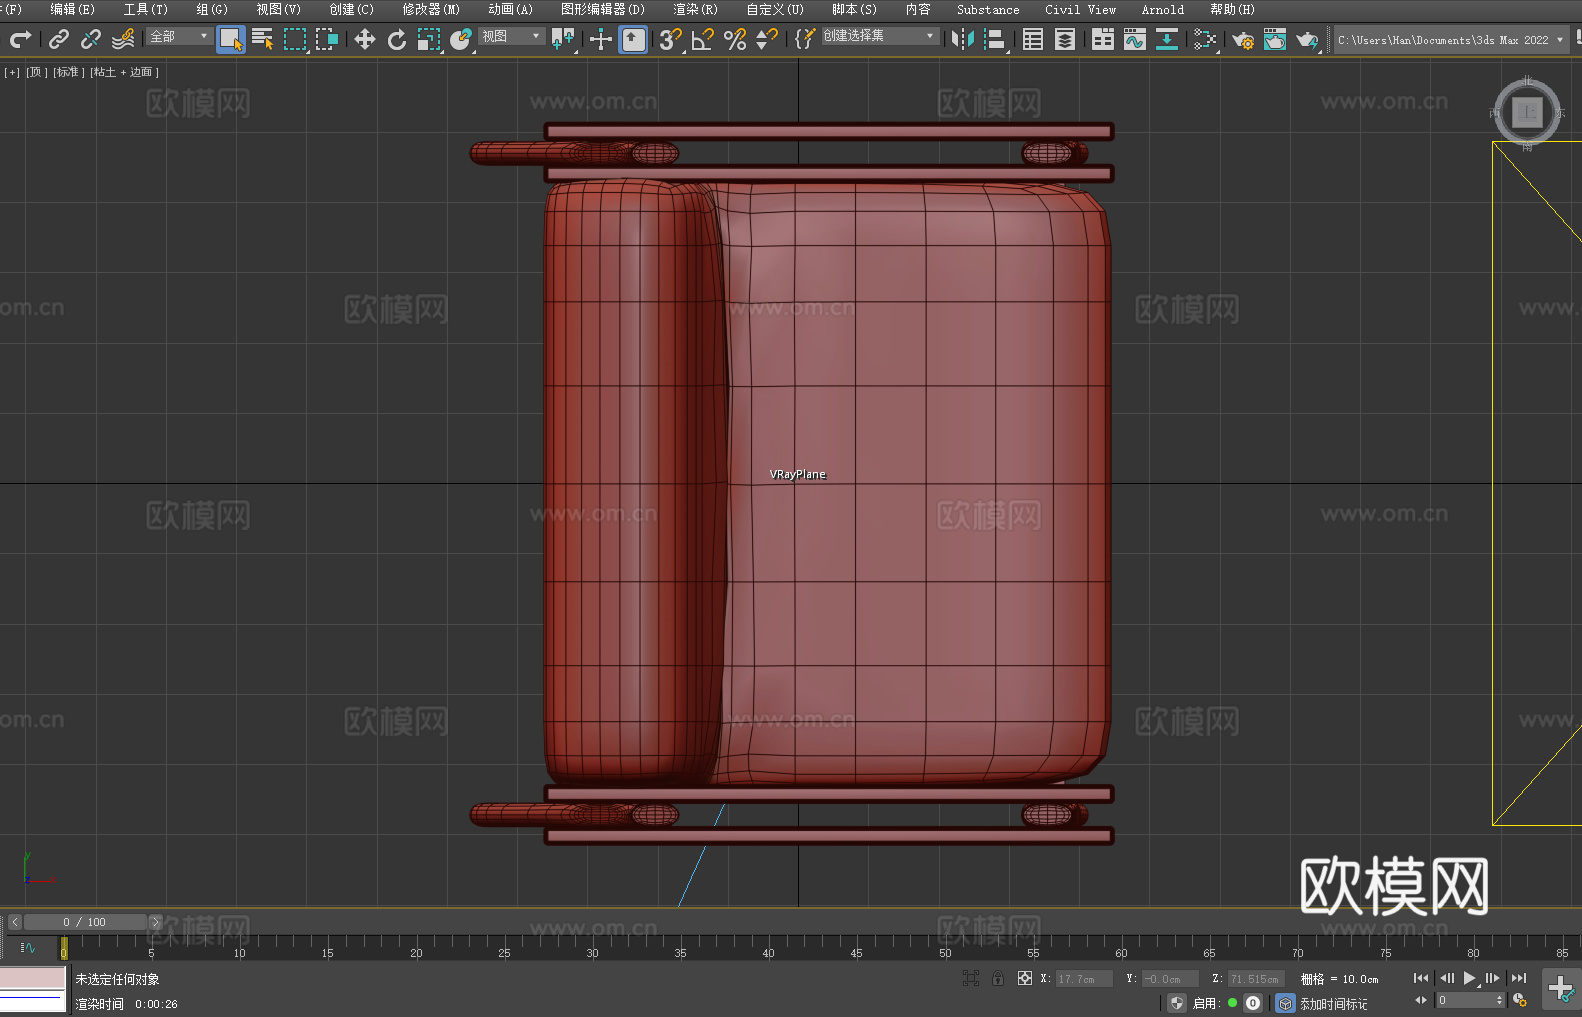The image size is (1582, 1017).
Task: Activate the Select and Rotate tool
Action: coord(397,39)
